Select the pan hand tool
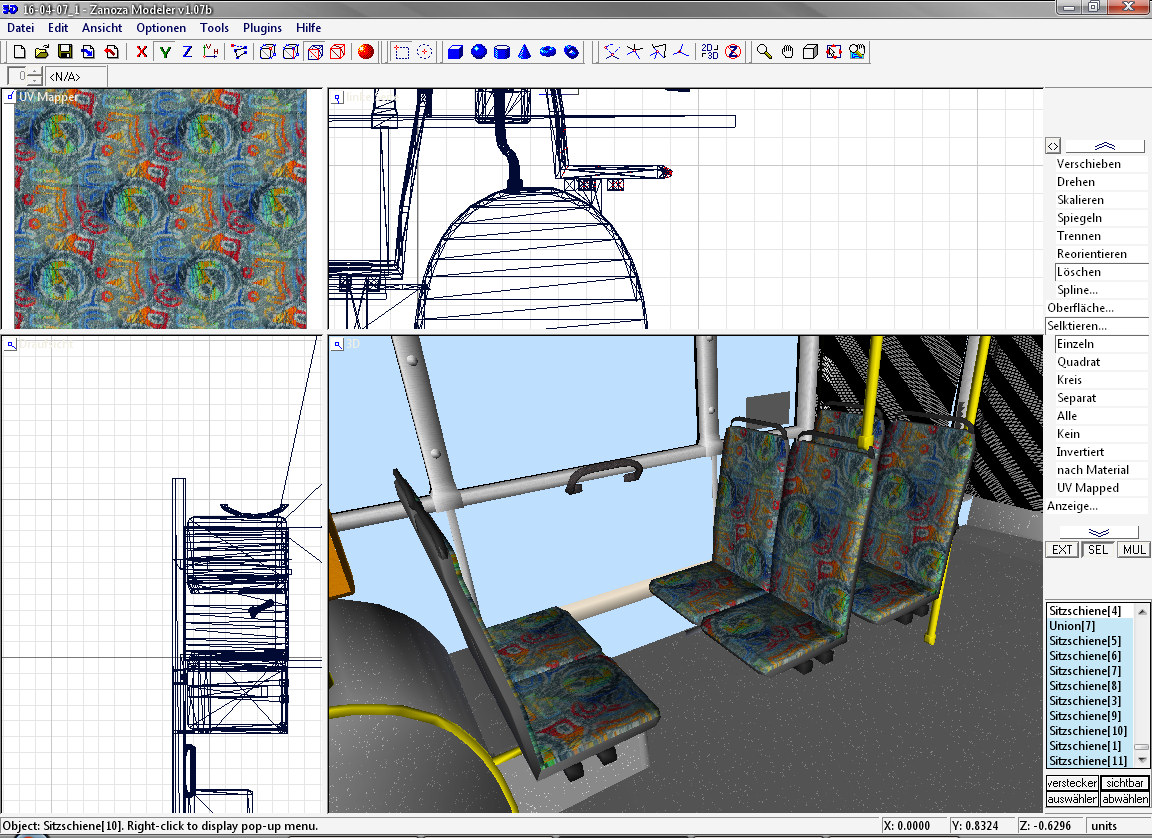 coord(787,52)
